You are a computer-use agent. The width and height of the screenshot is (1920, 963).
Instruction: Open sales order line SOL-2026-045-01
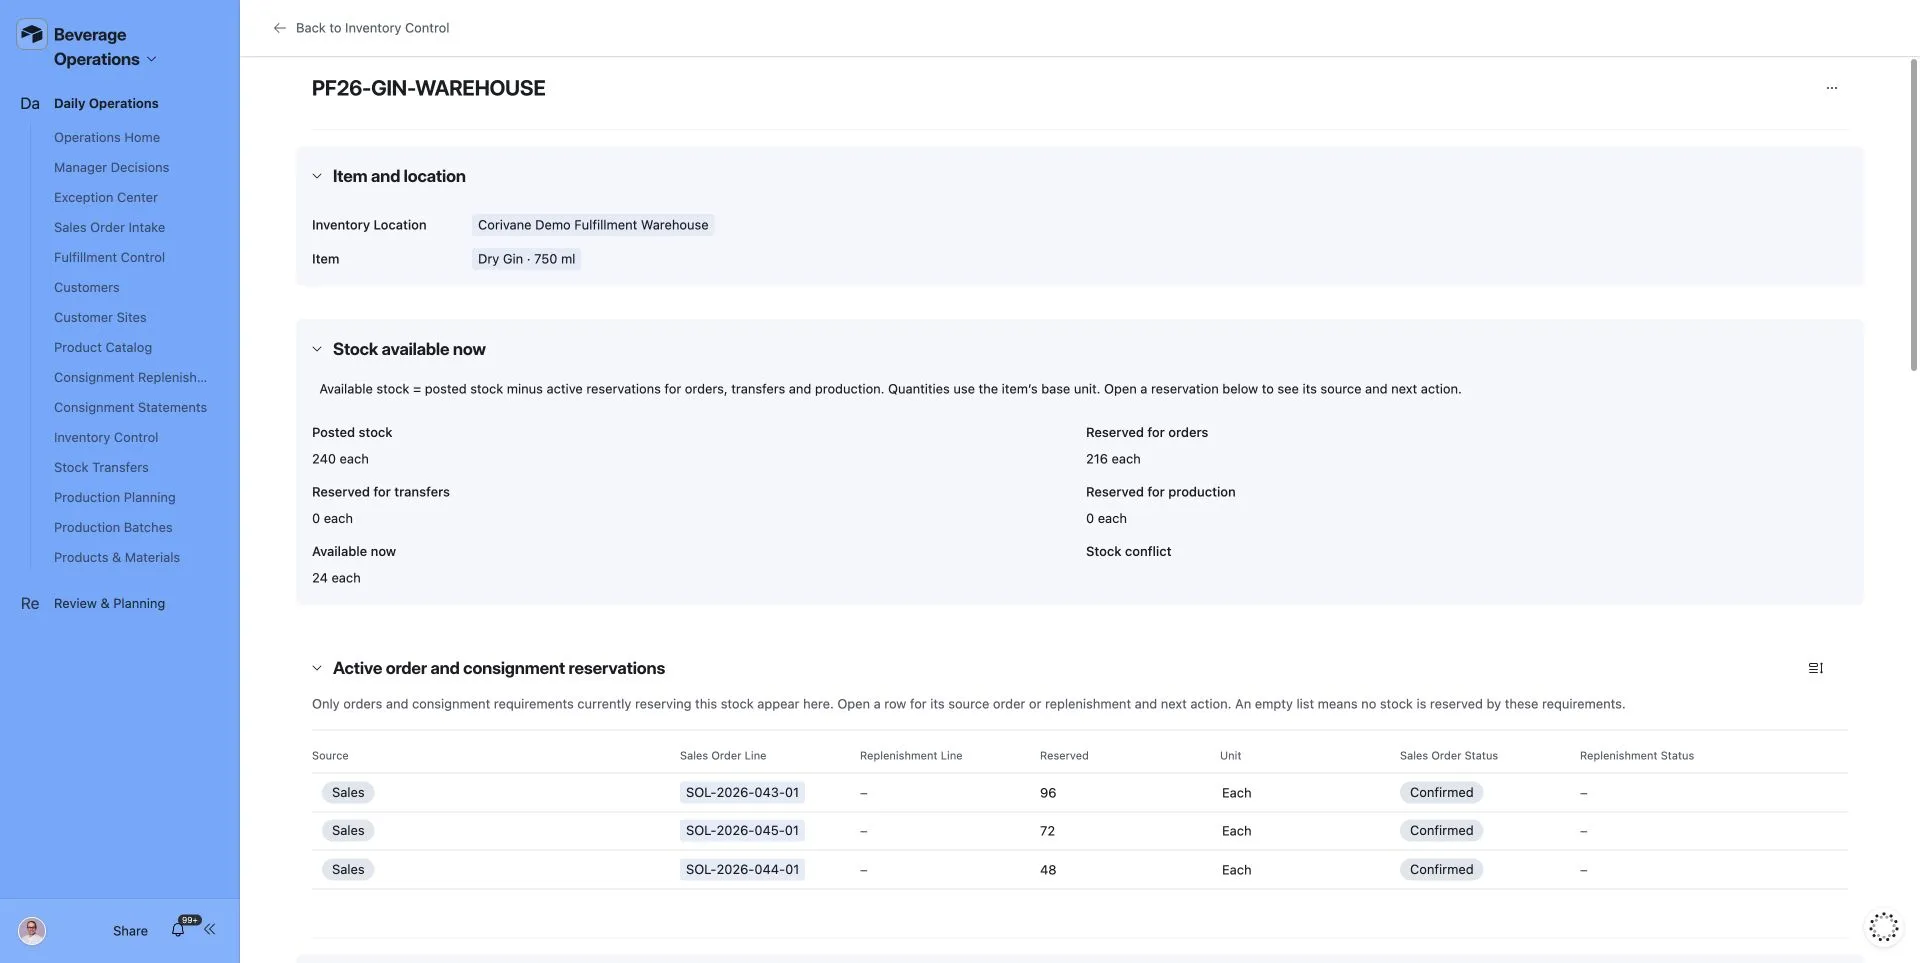pyautogui.click(x=742, y=830)
